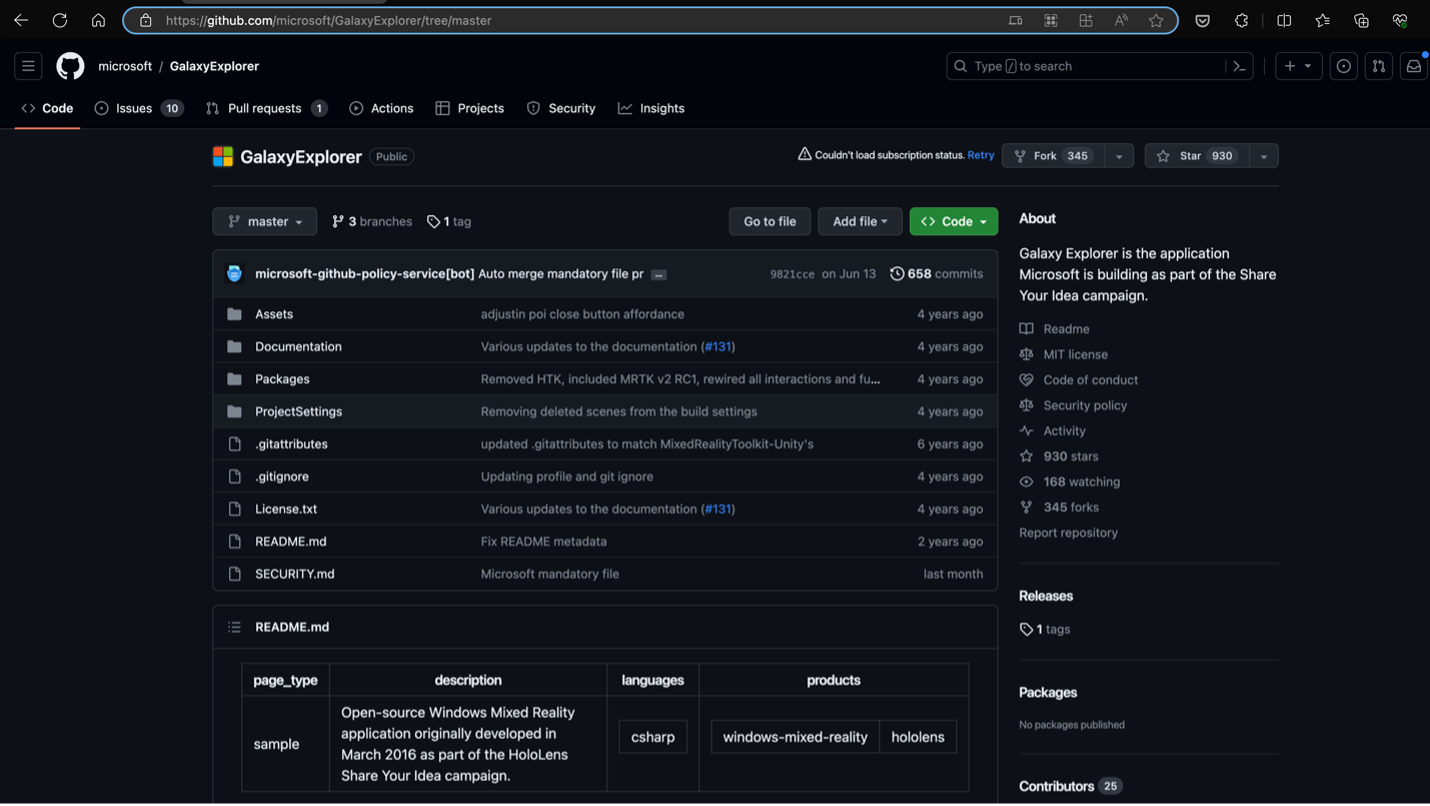Open the Pull requests tab
Screen dimensions: 1430x806
point(266,108)
